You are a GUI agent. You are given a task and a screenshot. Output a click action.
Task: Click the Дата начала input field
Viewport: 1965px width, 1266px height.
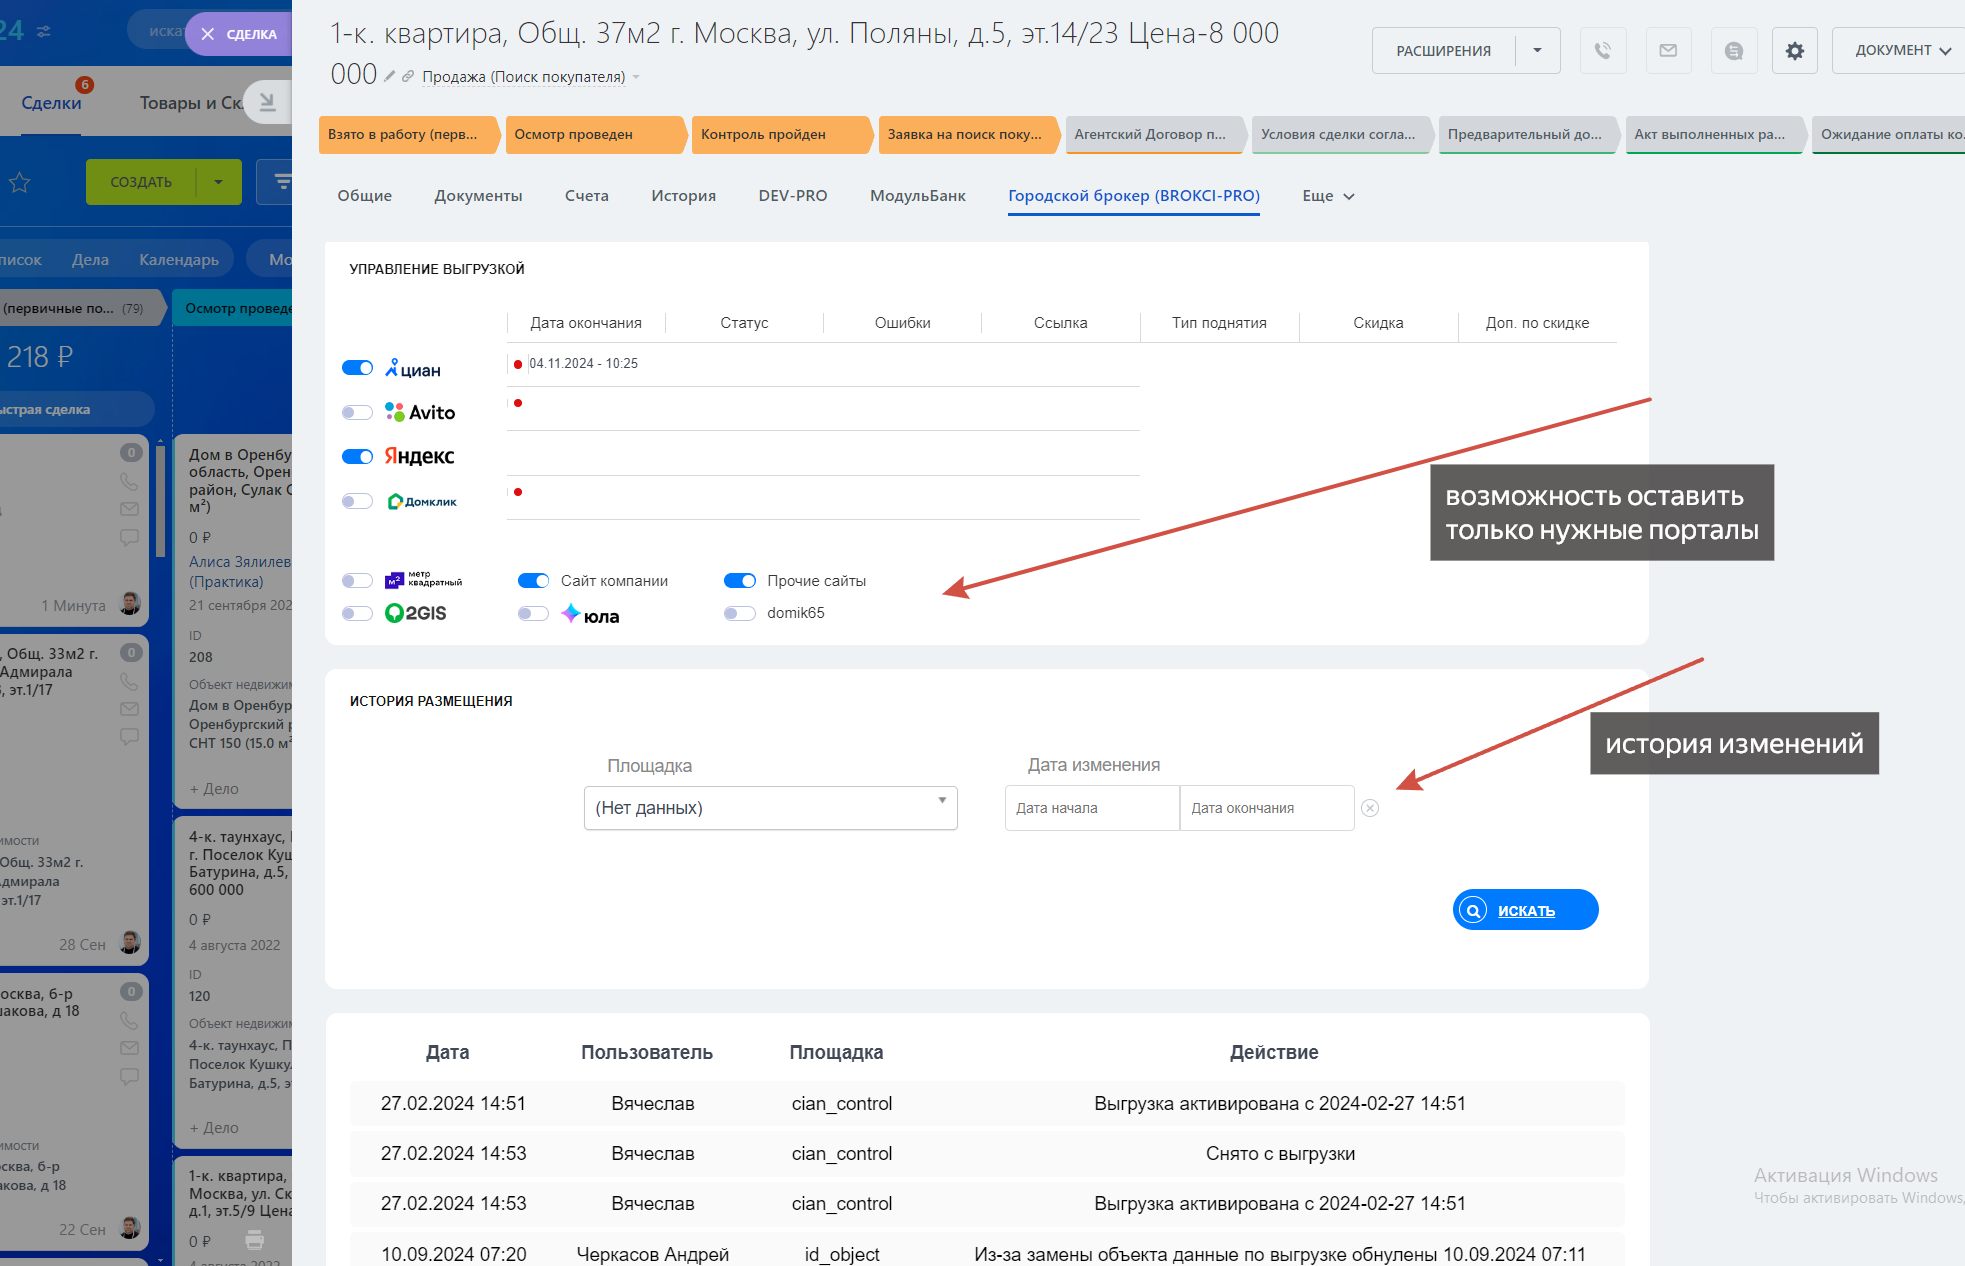point(1091,808)
